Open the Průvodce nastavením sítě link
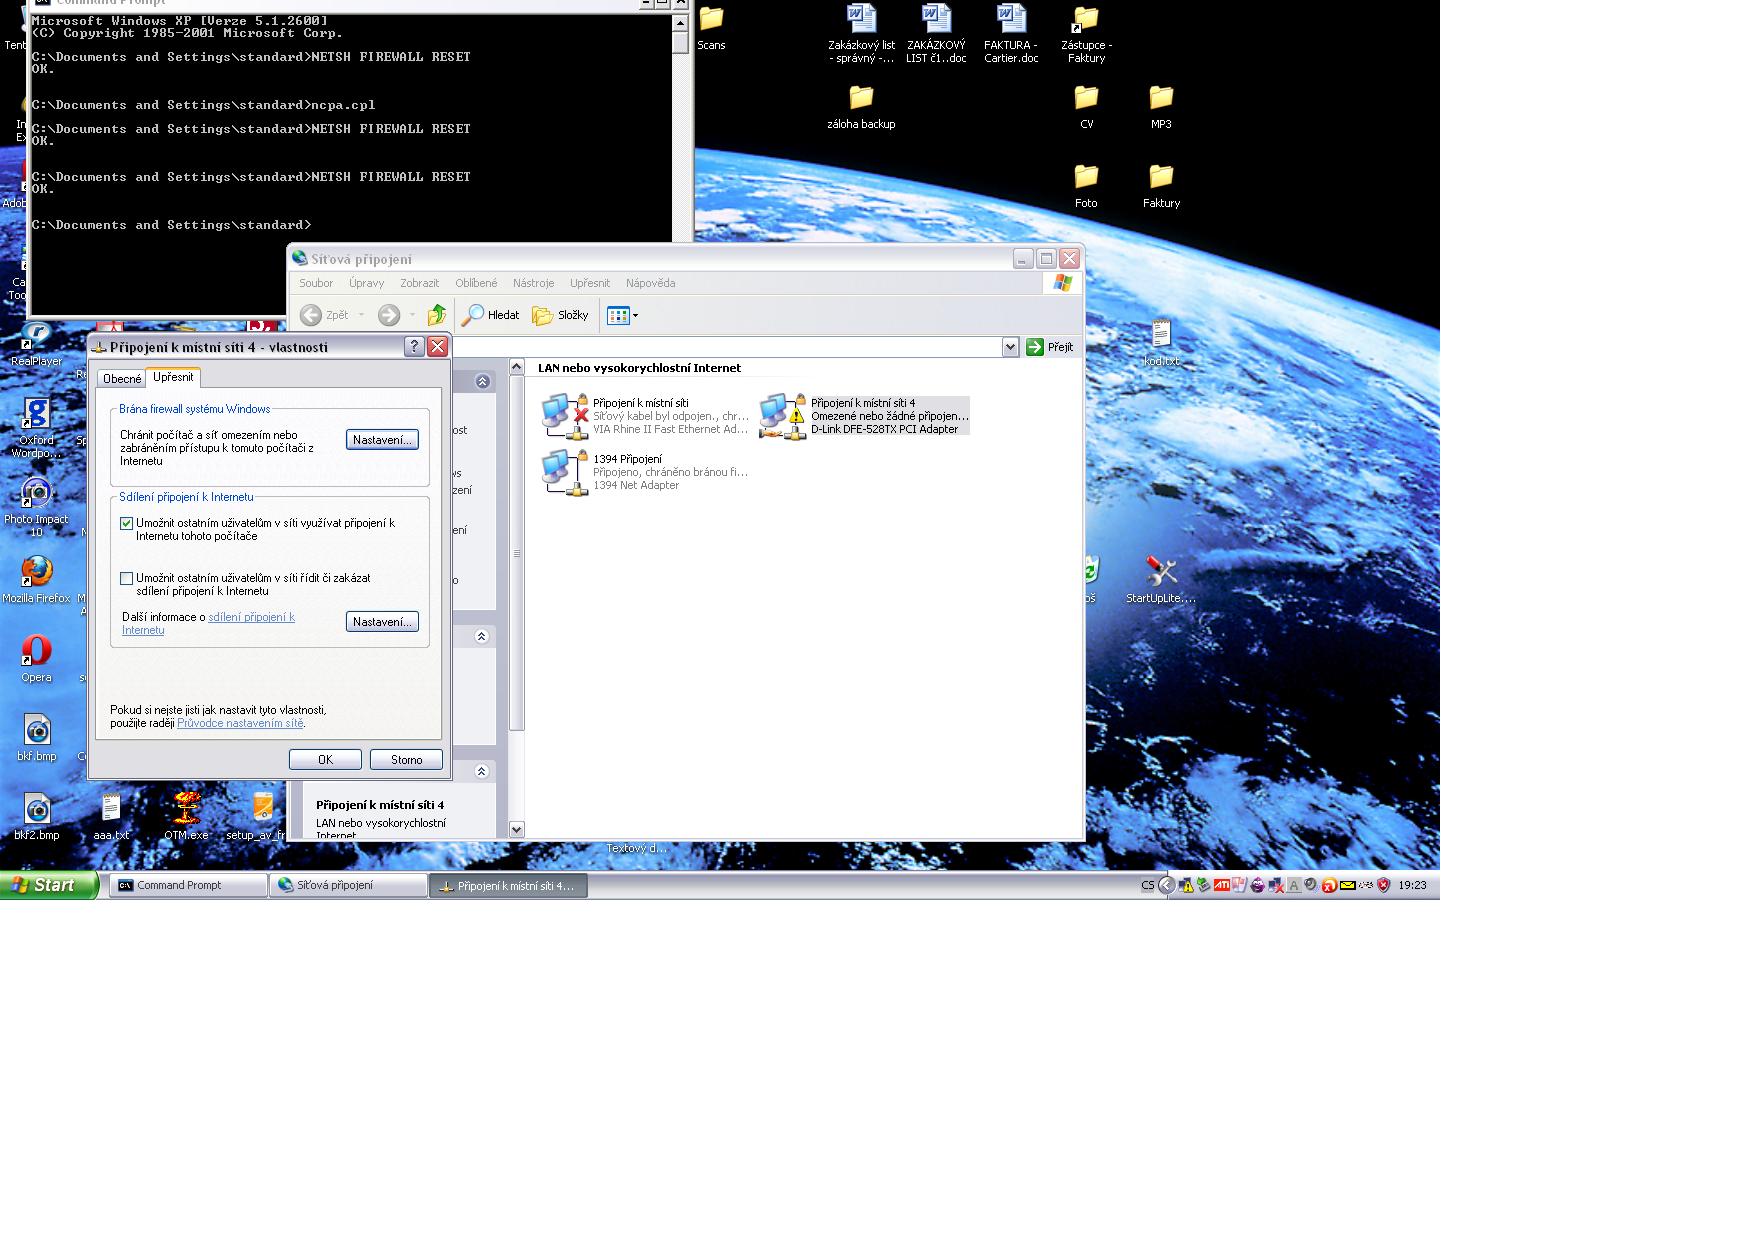1754x1240 pixels. coord(240,723)
